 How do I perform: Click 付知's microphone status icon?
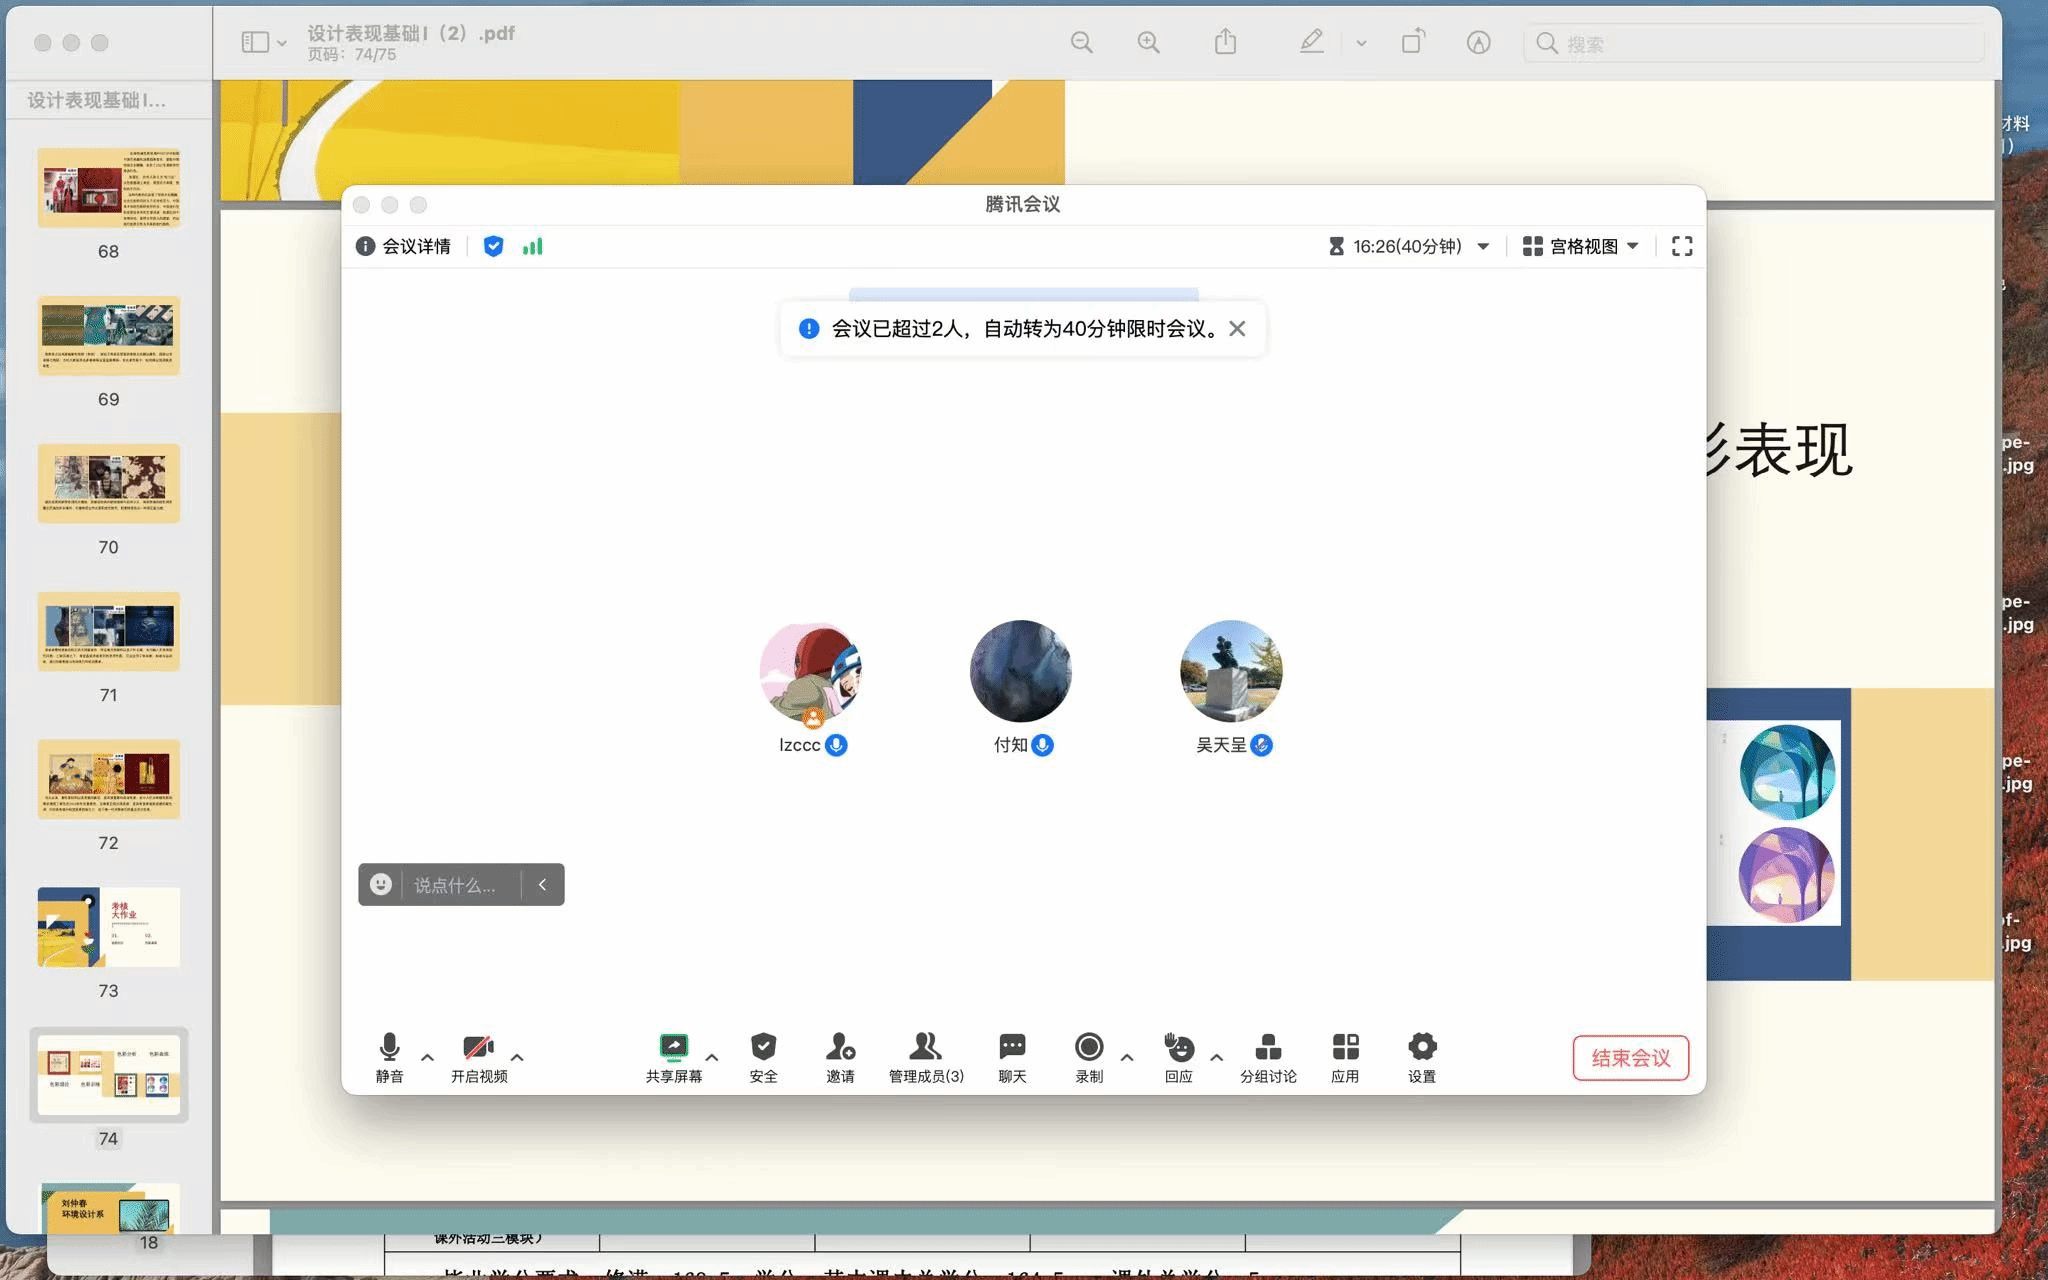[1043, 745]
